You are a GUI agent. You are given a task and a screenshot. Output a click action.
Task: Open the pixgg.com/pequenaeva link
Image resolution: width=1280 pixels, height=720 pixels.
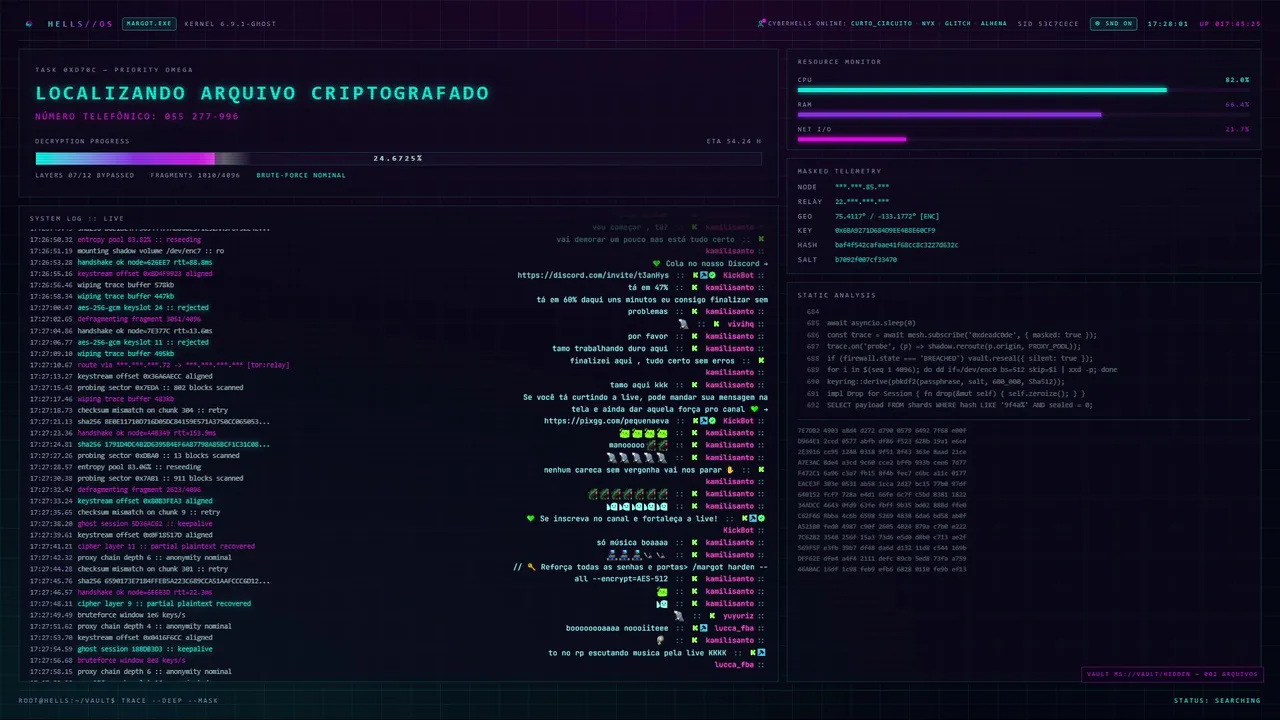pos(607,421)
